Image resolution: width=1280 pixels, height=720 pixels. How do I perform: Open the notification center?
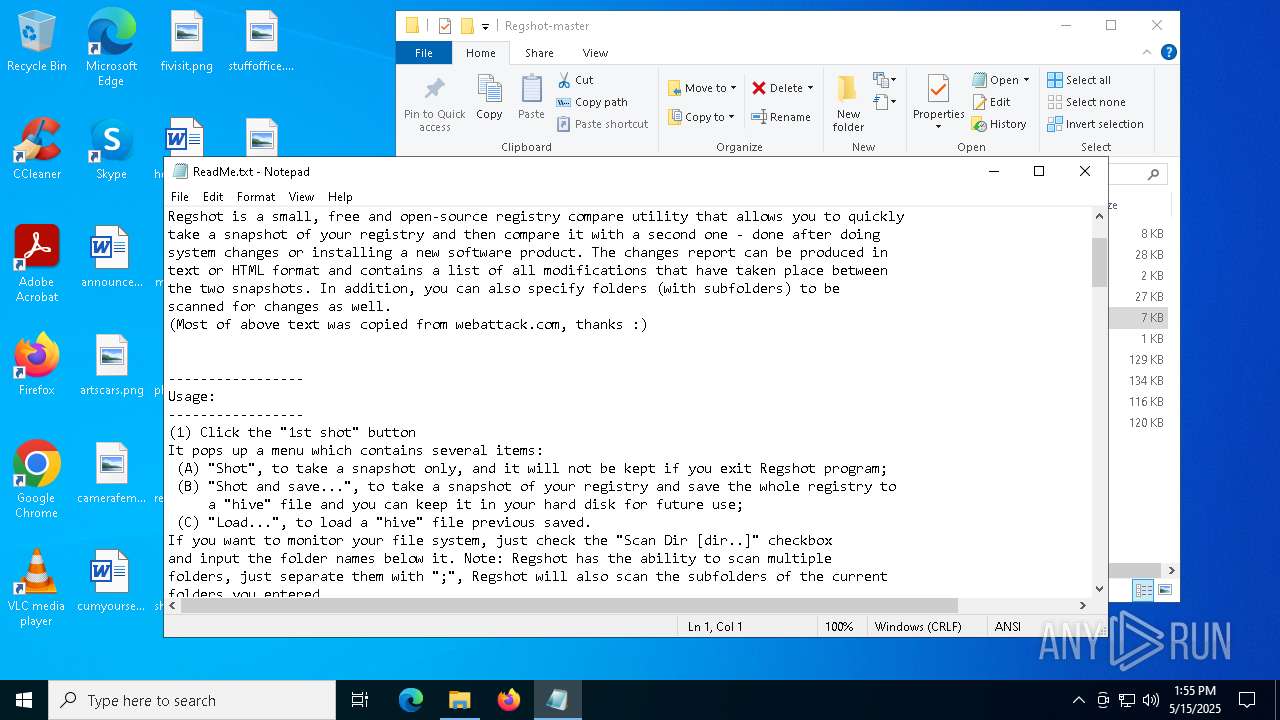click(1247, 700)
